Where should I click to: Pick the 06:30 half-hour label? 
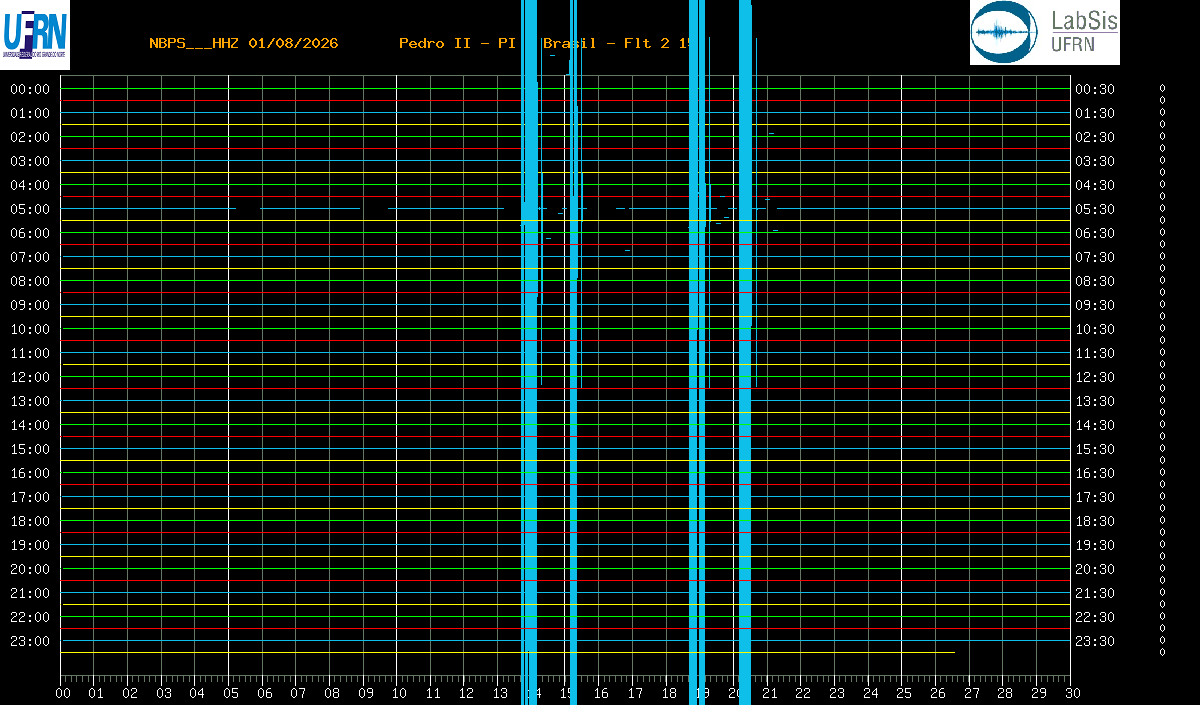[x=1095, y=233]
